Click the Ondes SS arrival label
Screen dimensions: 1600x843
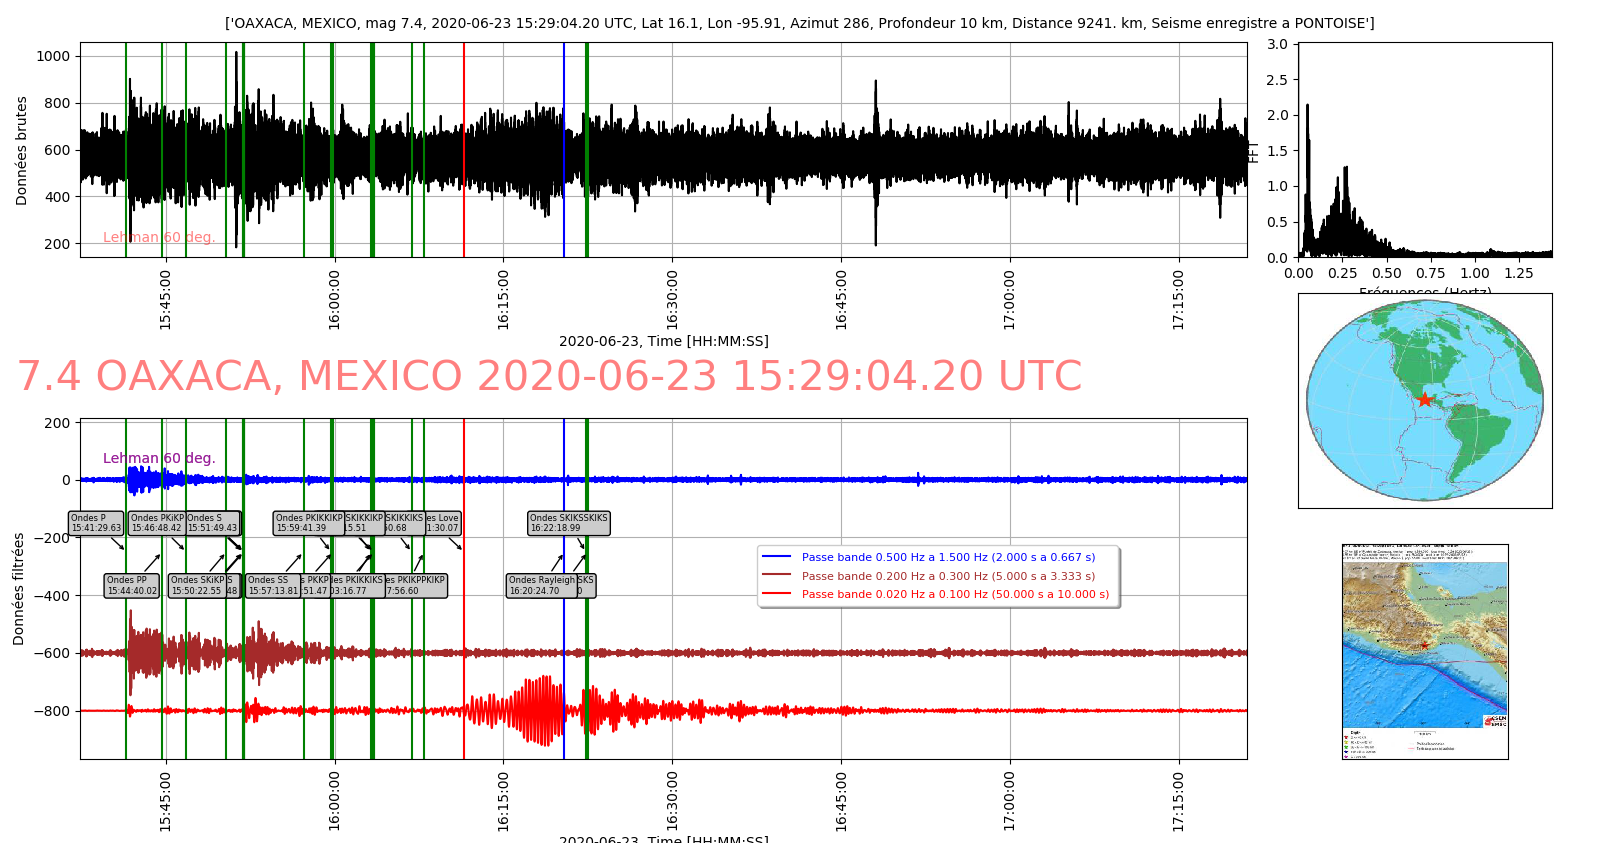pyautogui.click(x=272, y=585)
